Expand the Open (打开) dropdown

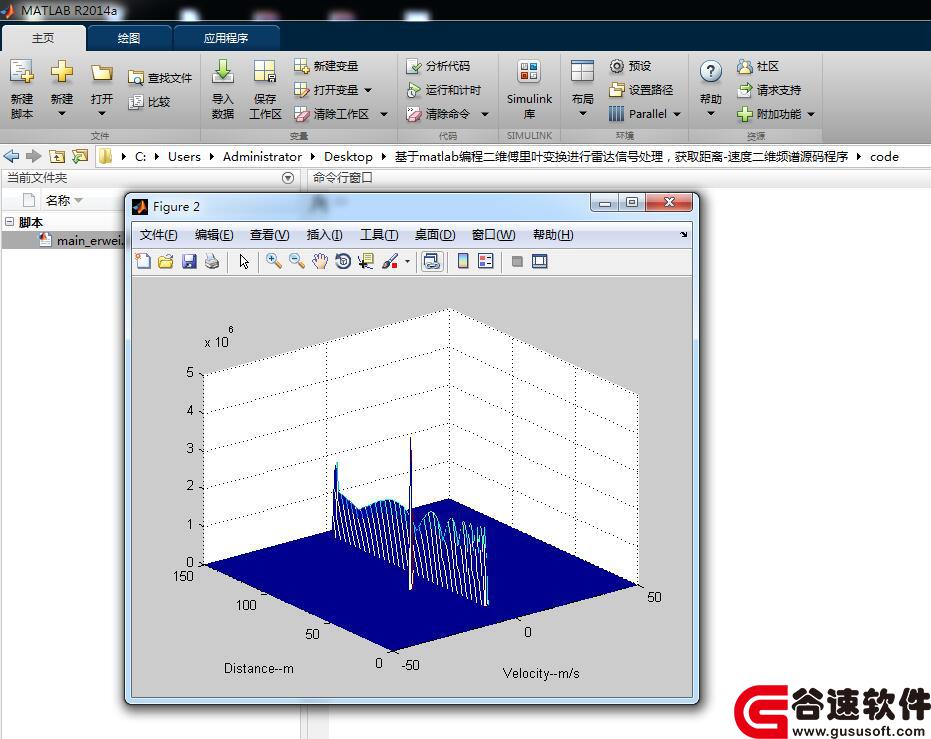[102, 113]
